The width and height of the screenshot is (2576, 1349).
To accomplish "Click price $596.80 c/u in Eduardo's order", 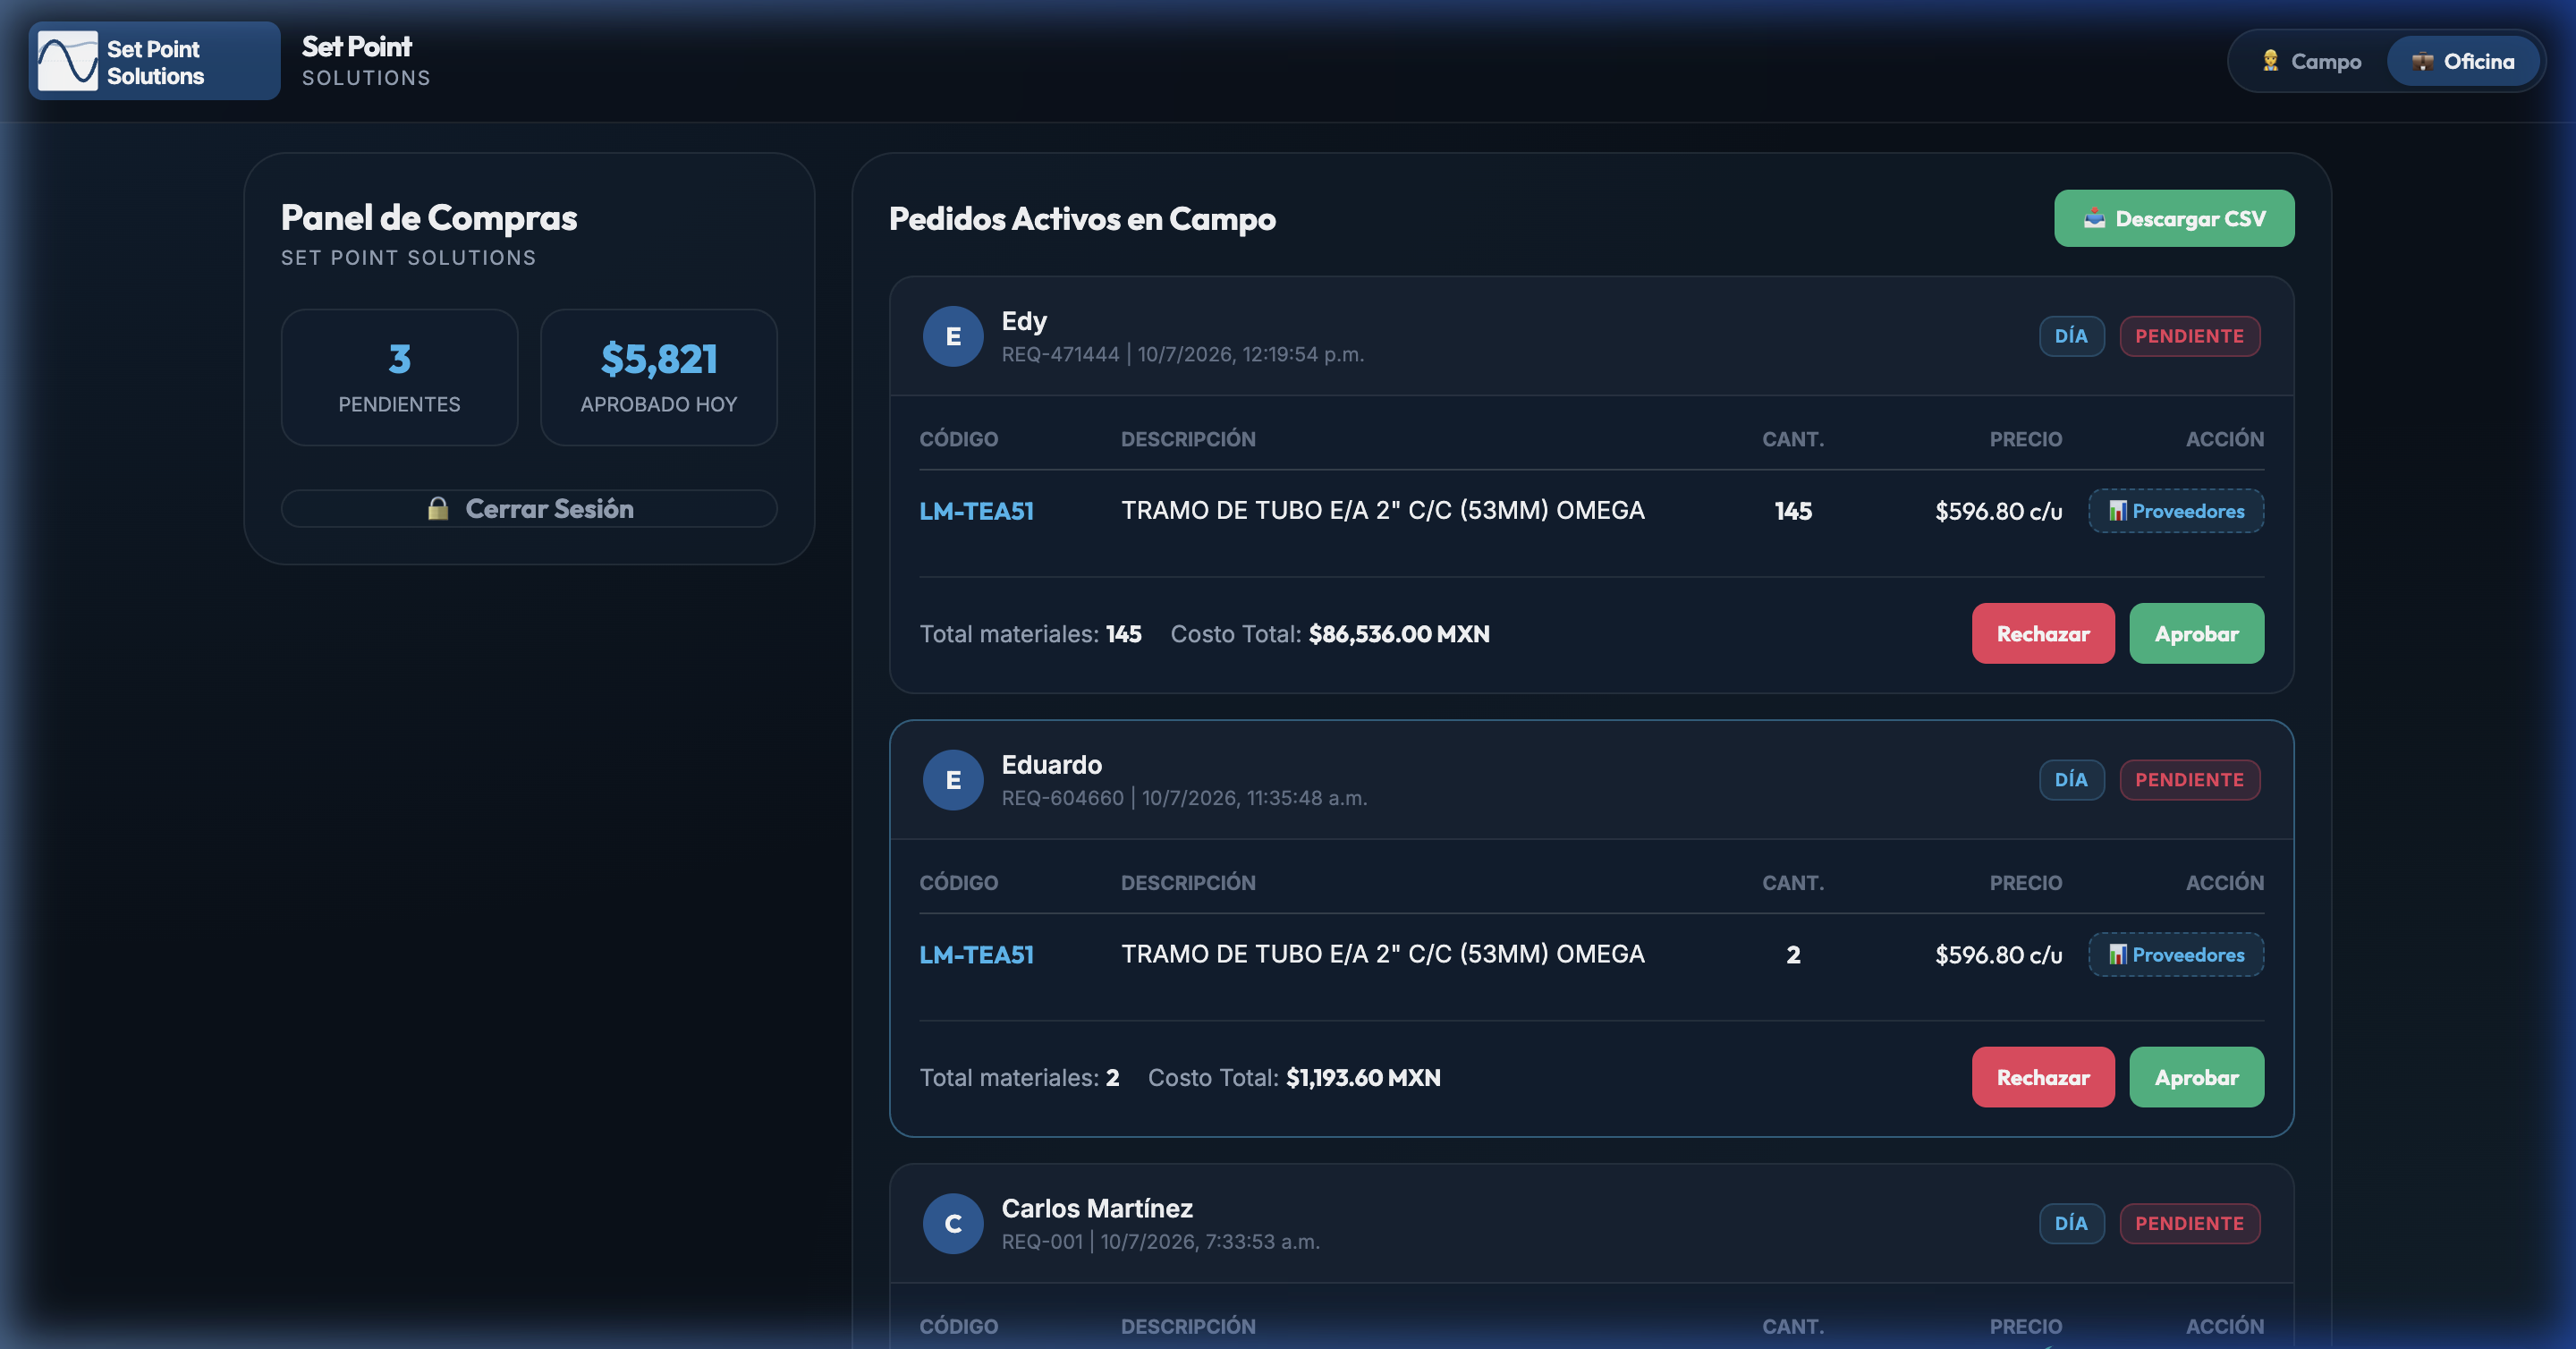I will (x=1998, y=955).
